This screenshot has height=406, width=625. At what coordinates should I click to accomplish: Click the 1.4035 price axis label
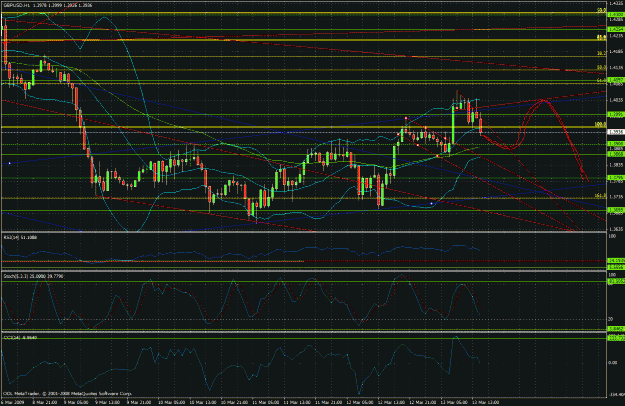616,100
